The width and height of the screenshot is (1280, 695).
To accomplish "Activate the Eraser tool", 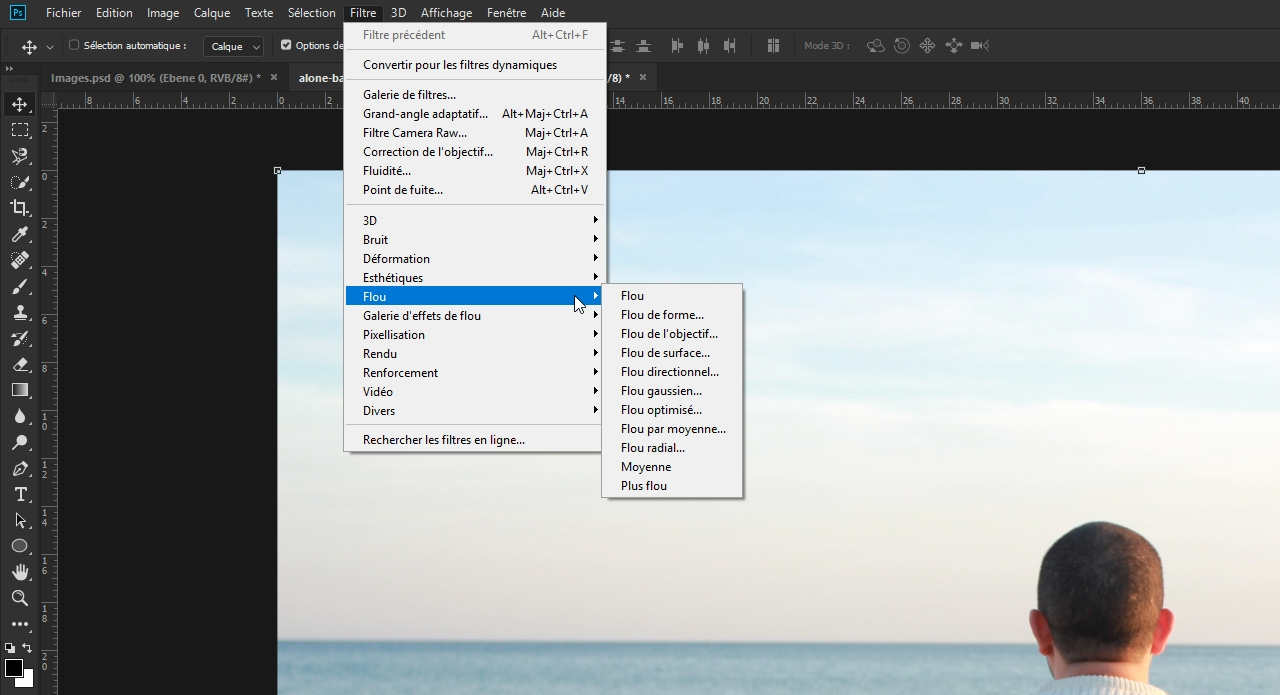I will point(19,364).
